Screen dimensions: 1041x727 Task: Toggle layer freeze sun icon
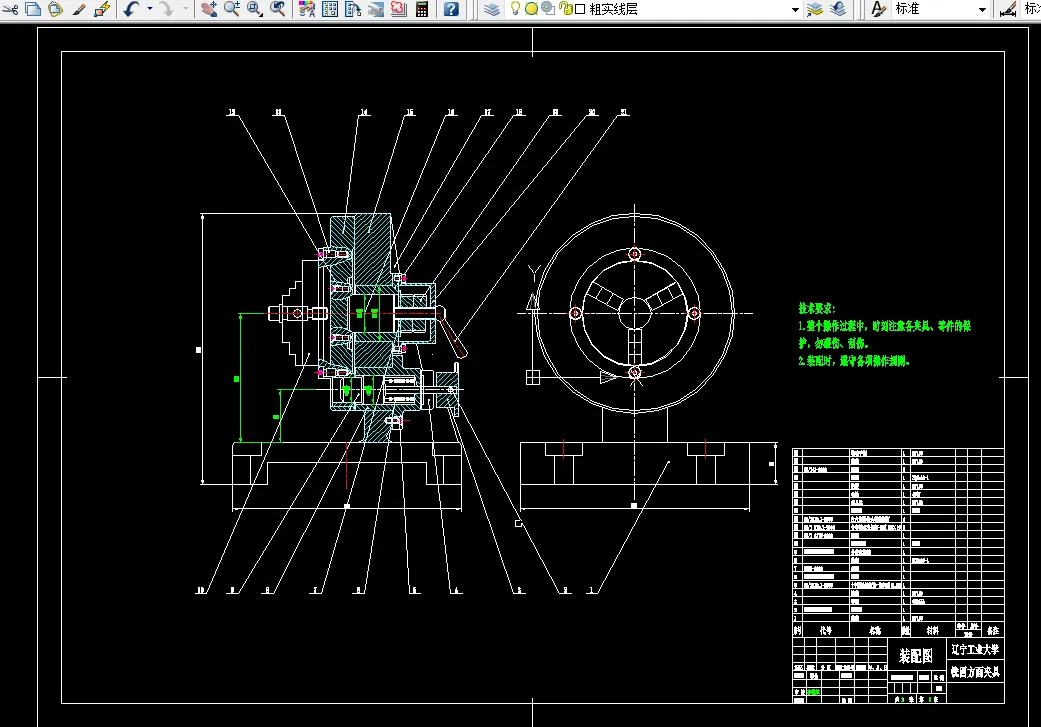[531, 9]
